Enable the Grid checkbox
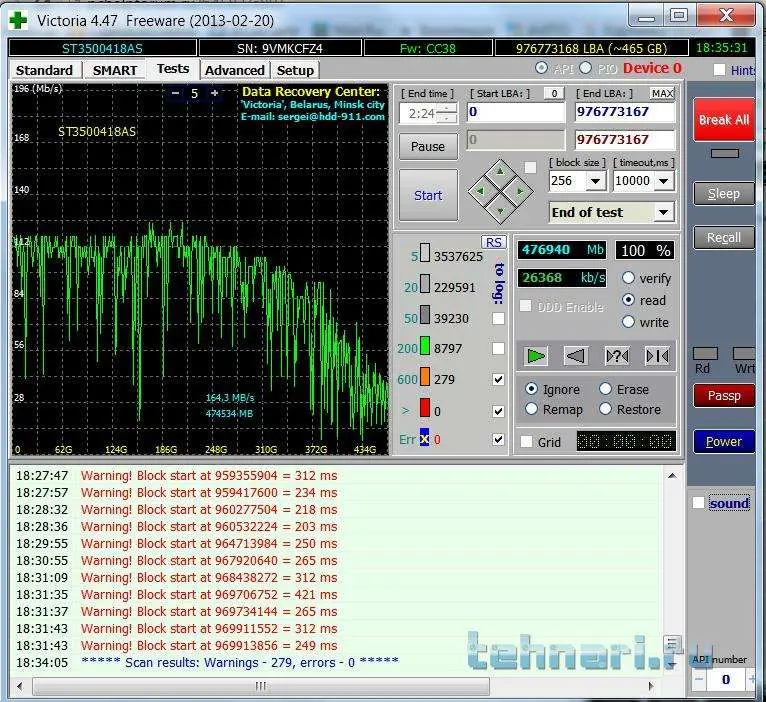Image resolution: width=766 pixels, height=702 pixels. (x=527, y=441)
